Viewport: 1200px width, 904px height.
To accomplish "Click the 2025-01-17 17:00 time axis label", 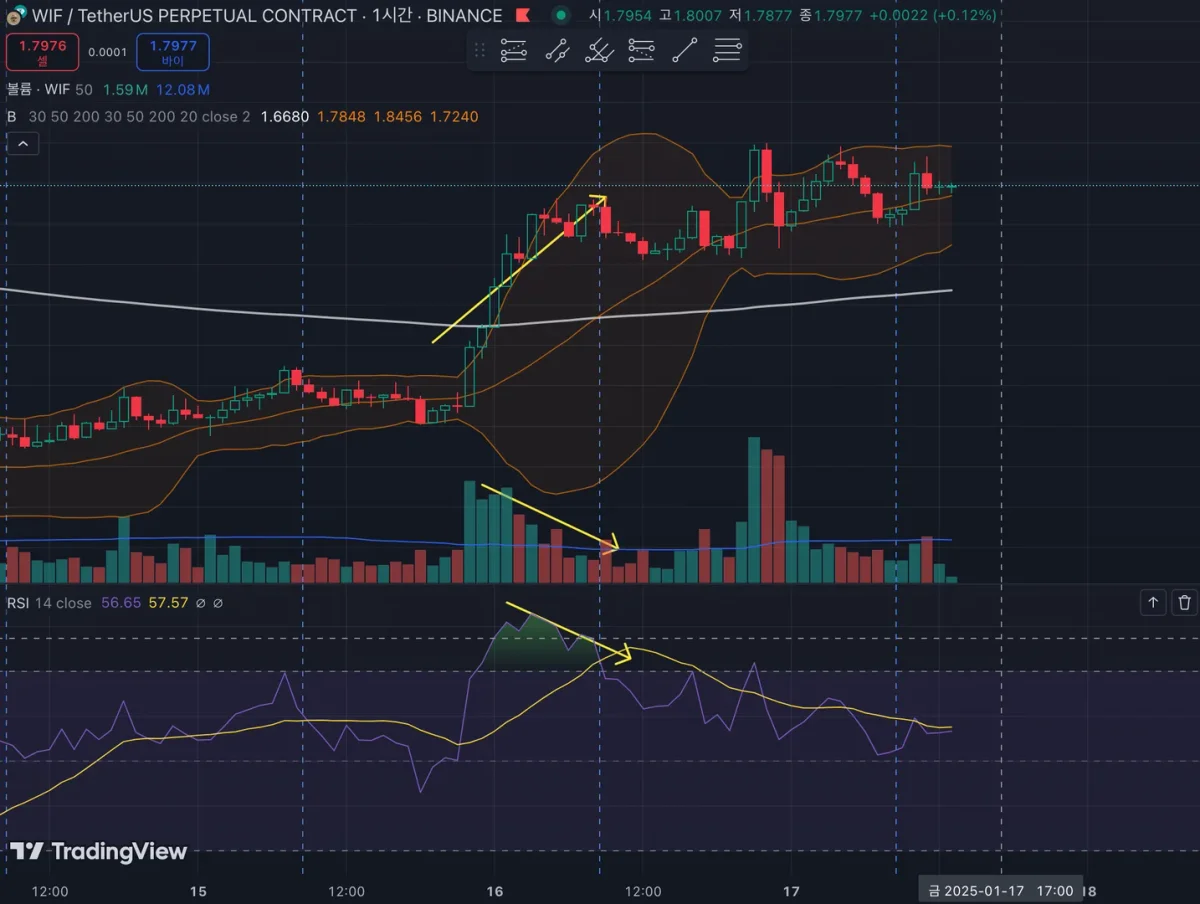I will pyautogui.click(x=1001, y=890).
